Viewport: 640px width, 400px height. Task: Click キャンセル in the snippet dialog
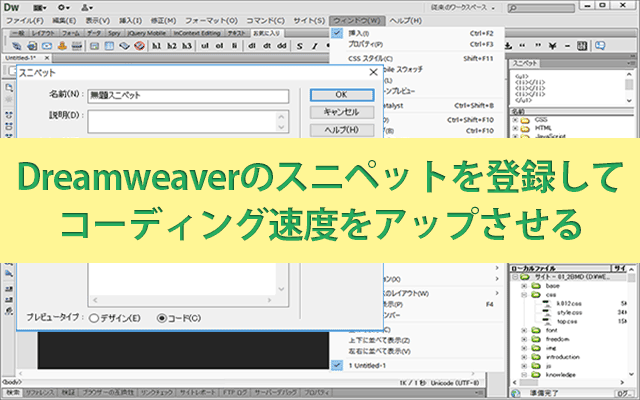(x=342, y=112)
